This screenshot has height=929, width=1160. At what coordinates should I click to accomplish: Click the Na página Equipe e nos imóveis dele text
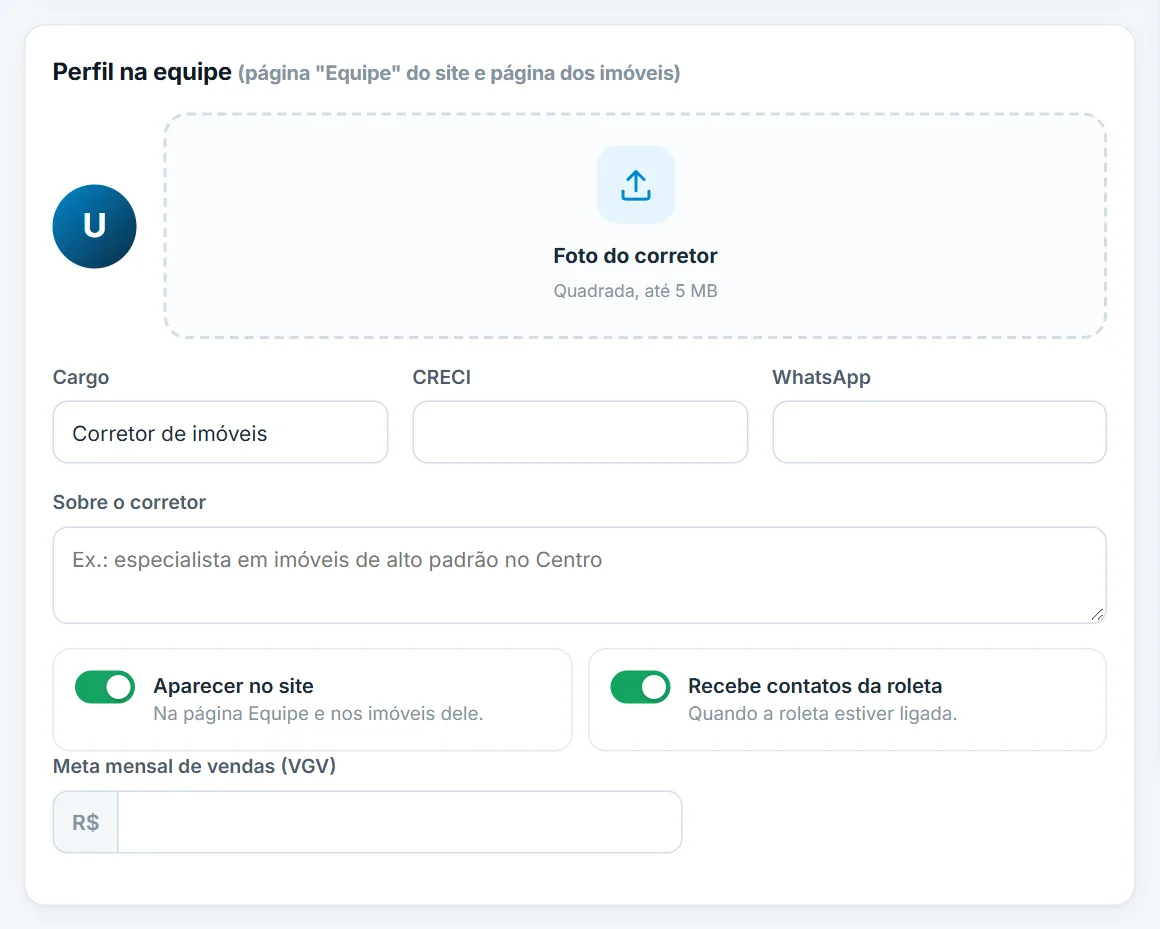click(x=318, y=714)
